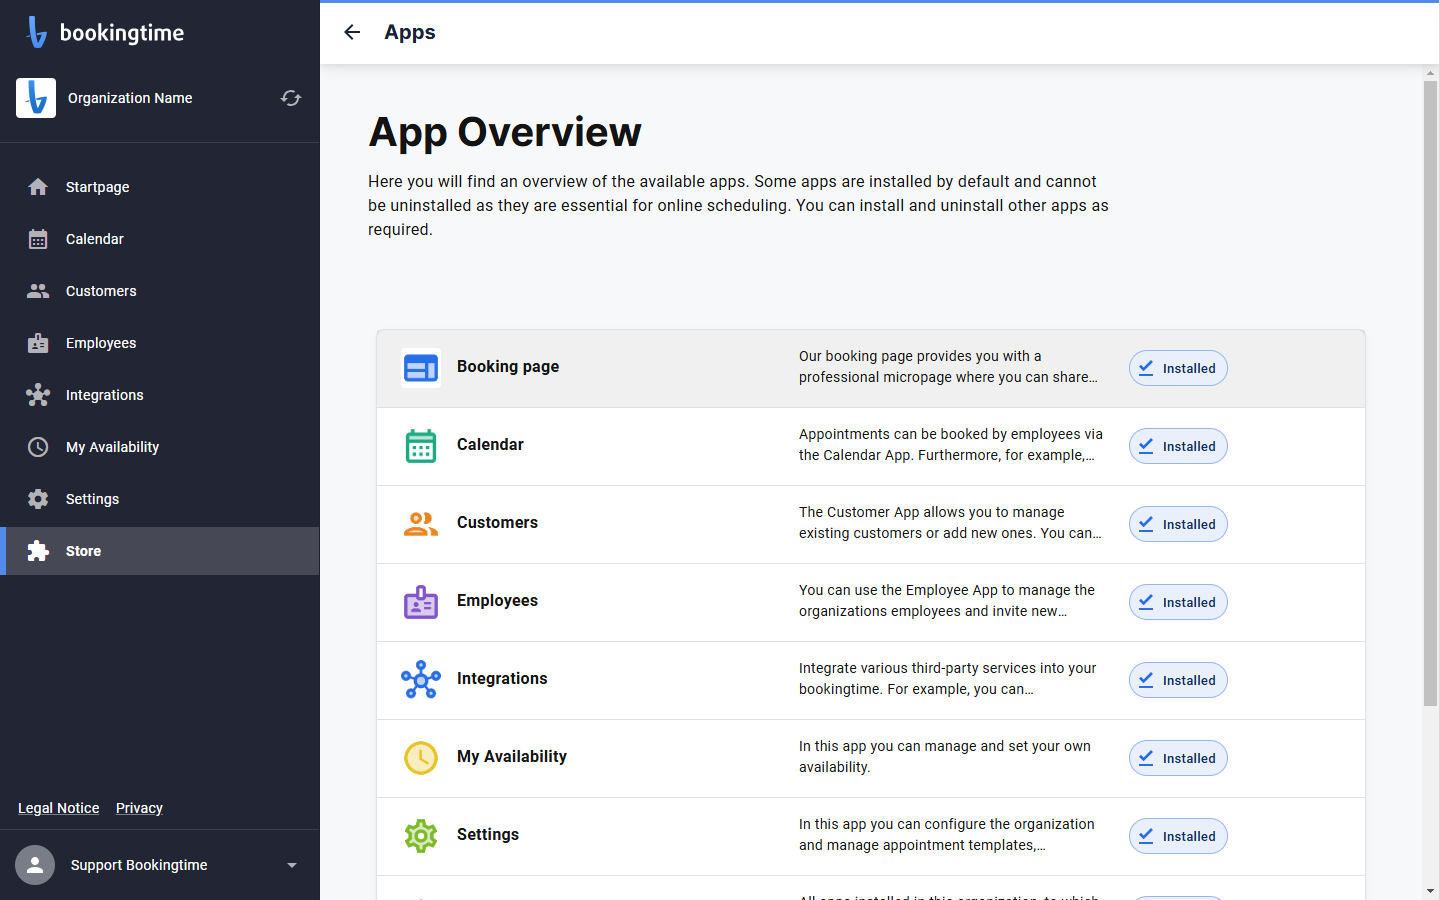Open the Legal Notice link
Viewport: 1440px width, 900px height.
click(59, 808)
